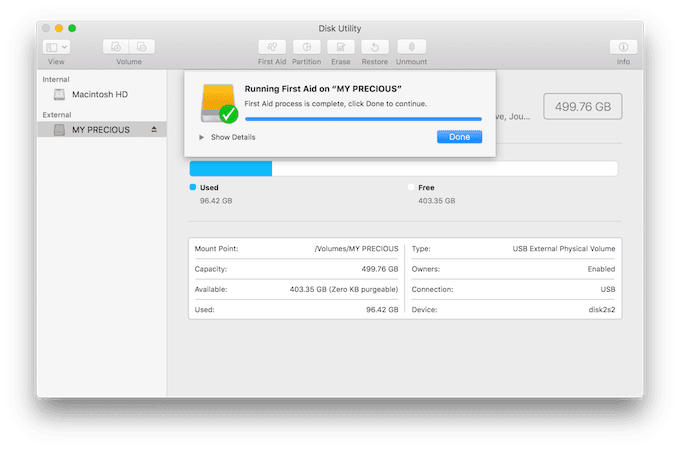Viewport: 680px width, 450px height.
Task: Select Macintosh HD in the sidebar
Action: click(101, 94)
